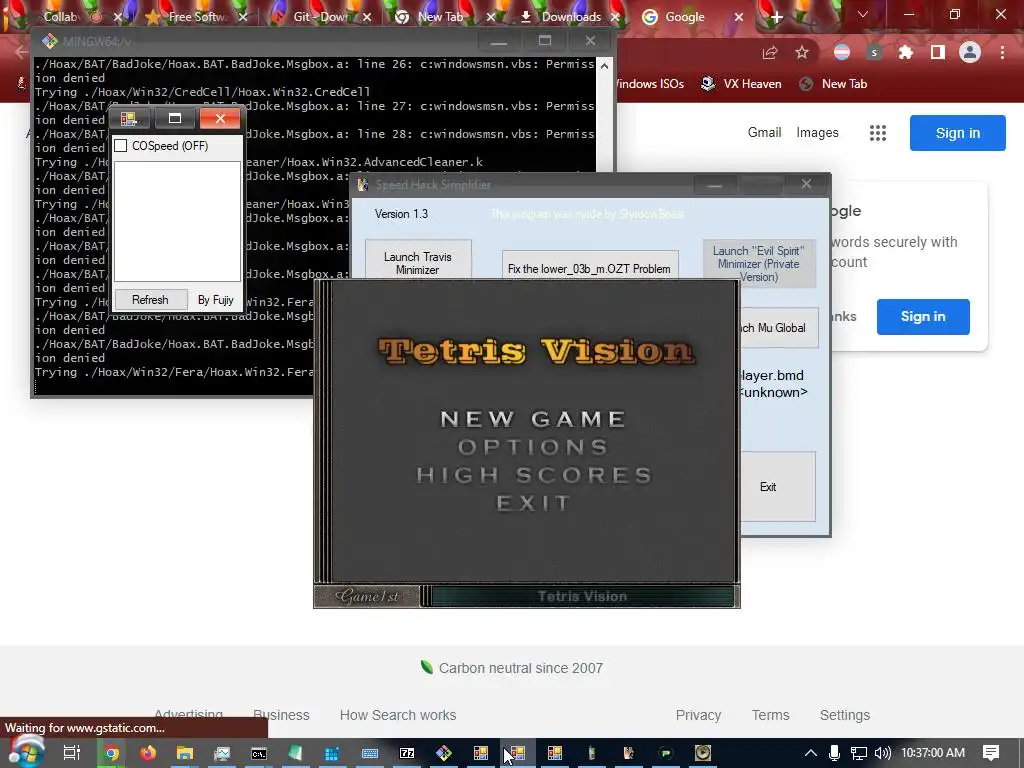
Task: Click the 'By Fujiy' label in COSpeed
Action: 216,300
